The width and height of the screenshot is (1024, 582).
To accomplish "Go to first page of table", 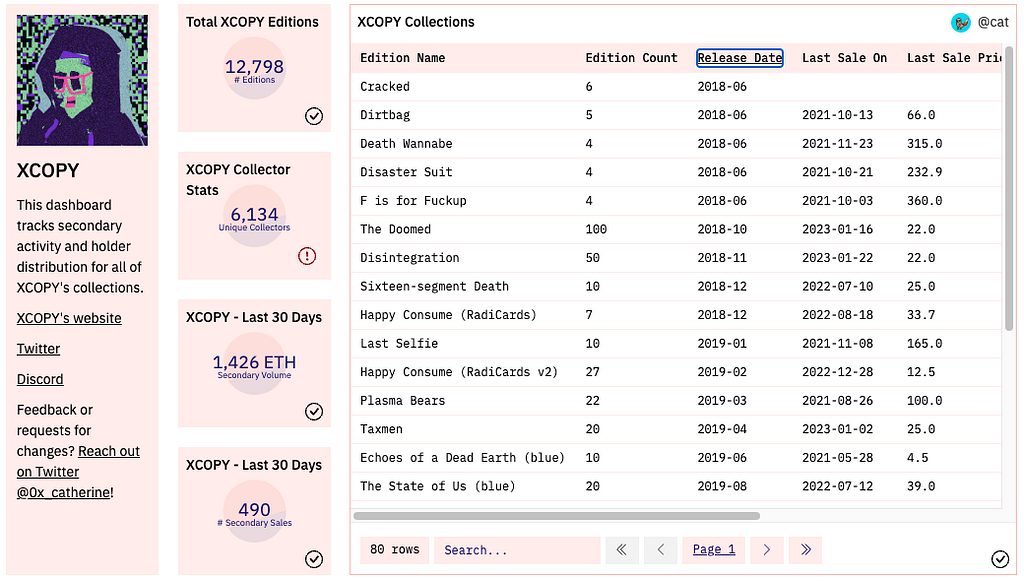I will [621, 549].
